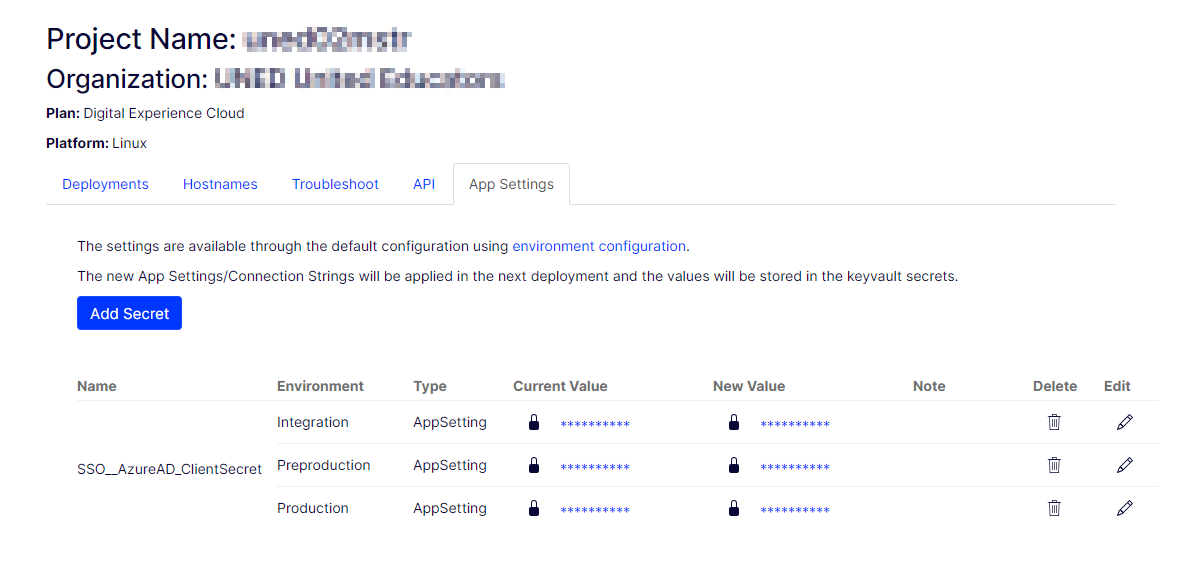Open the Deployments tab
Viewport: 1185px width, 566px height.
(105, 184)
